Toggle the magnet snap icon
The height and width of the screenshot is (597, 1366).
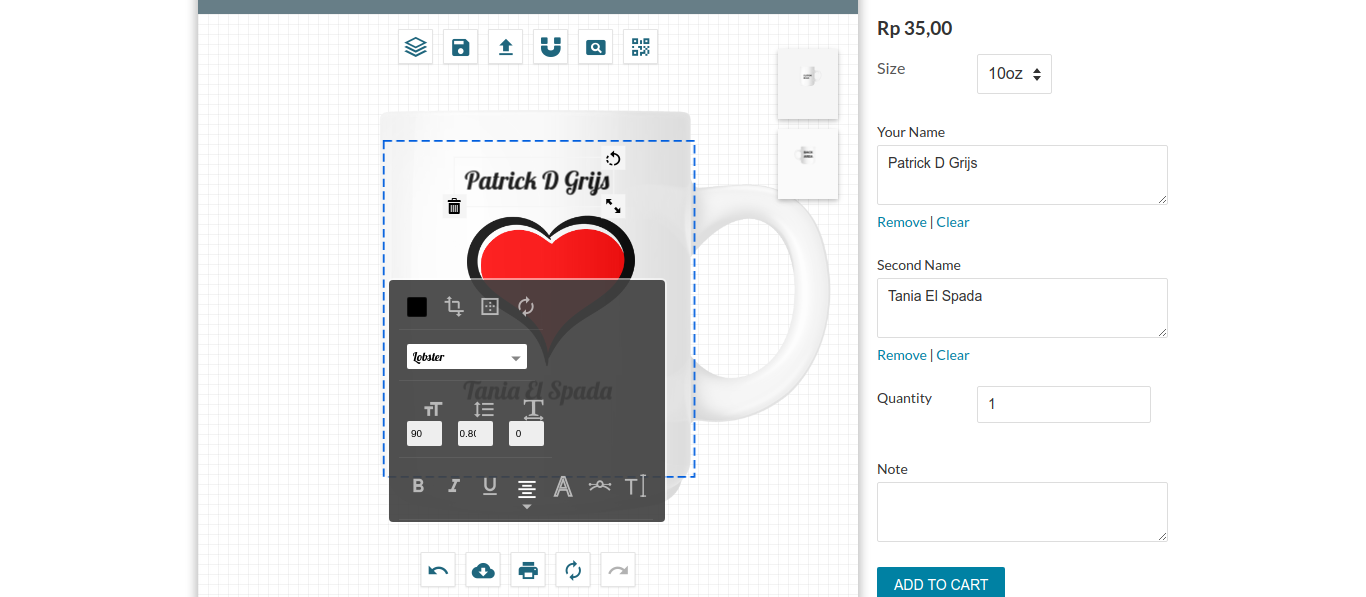coord(550,47)
